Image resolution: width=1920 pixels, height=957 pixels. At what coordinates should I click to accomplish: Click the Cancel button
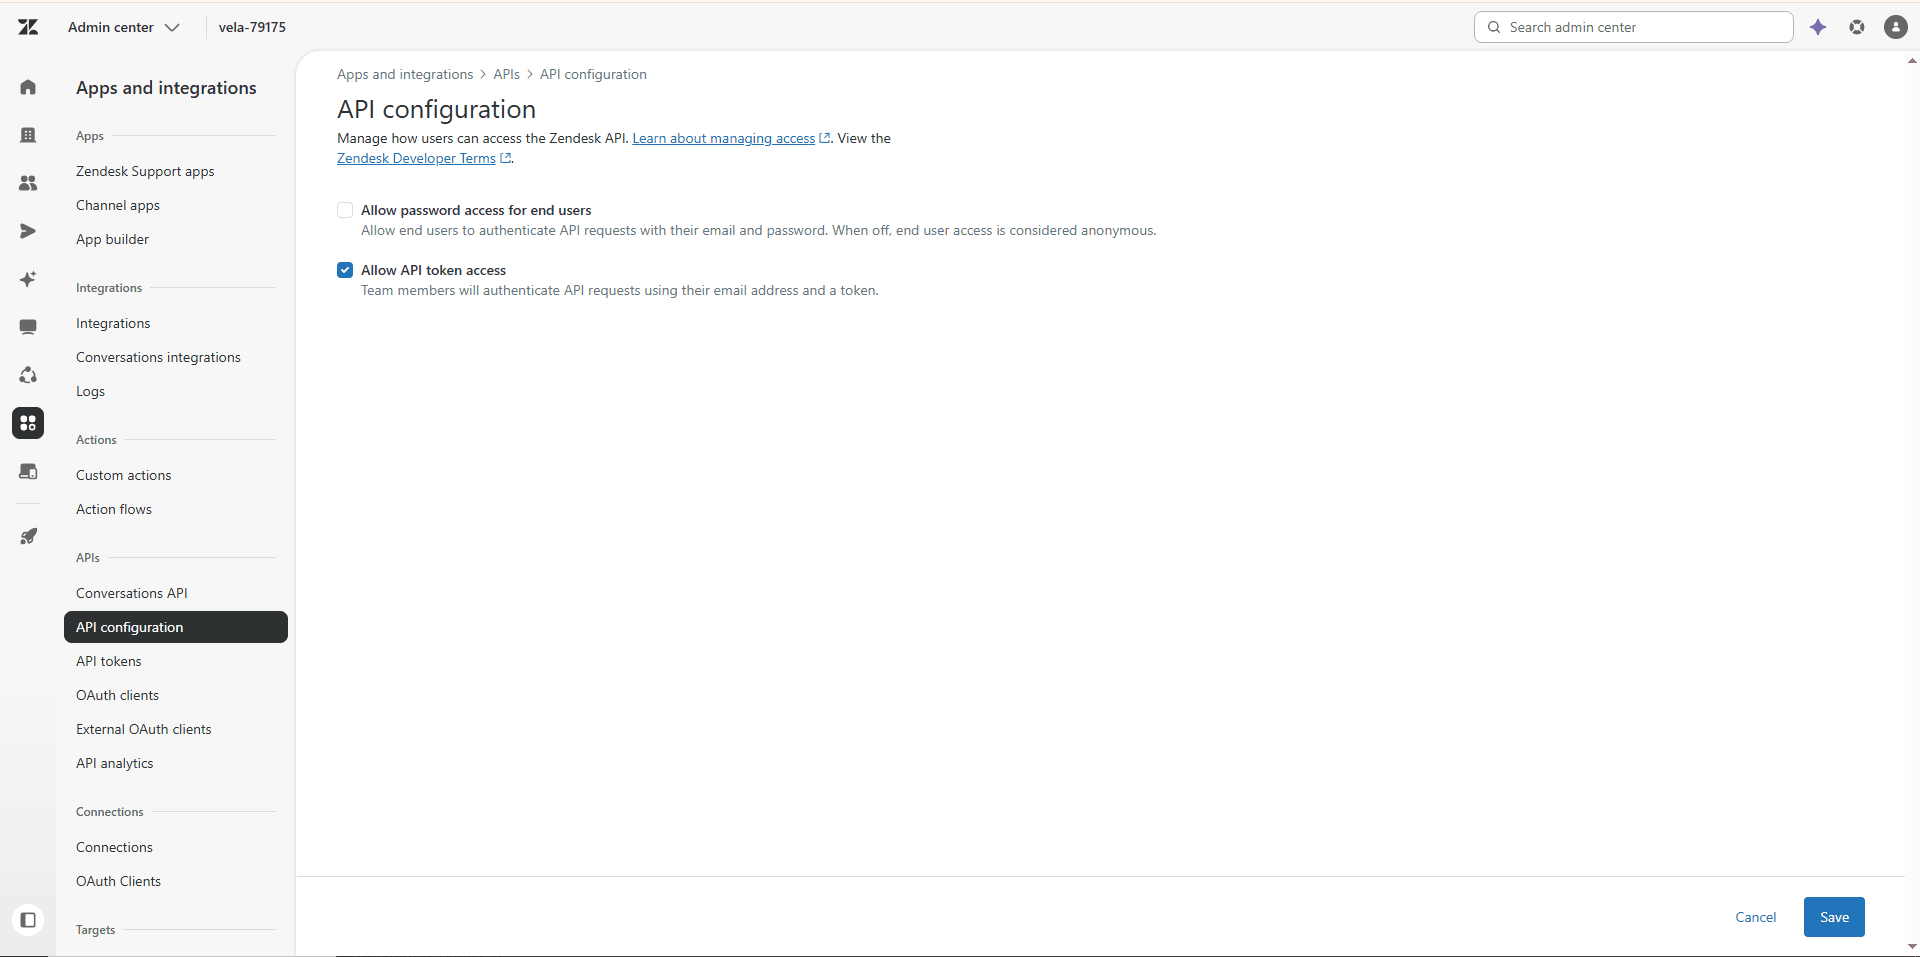tap(1756, 917)
